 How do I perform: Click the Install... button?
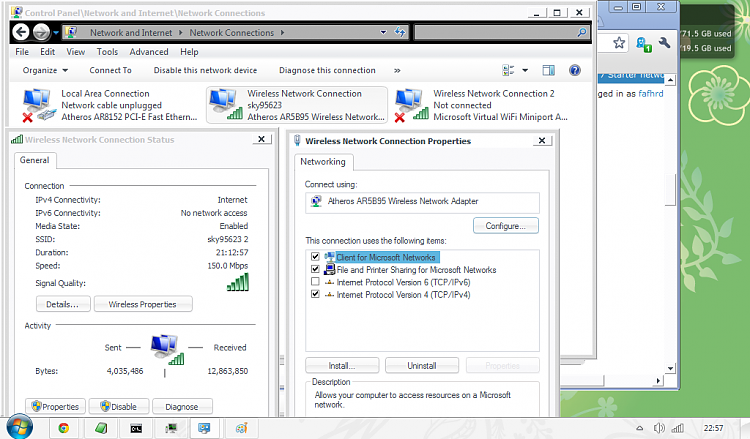coord(342,365)
